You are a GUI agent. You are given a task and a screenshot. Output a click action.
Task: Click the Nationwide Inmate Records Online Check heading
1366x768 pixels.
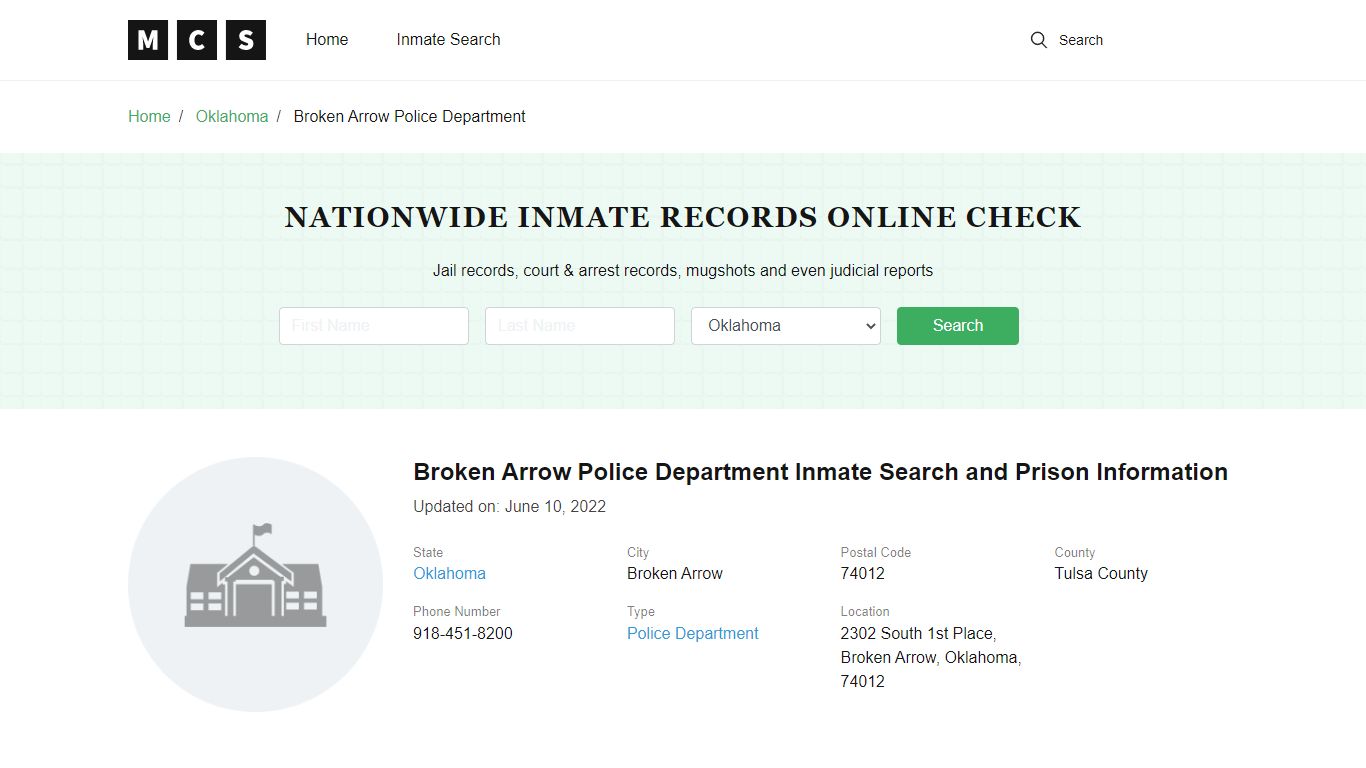[683, 217]
